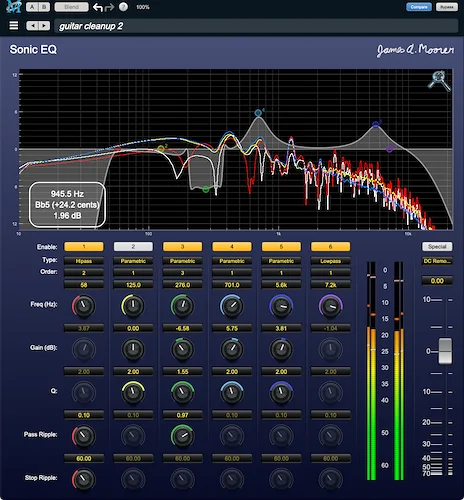Select band 6 node on EQ graph
Screen dimensions: 464x500
pyautogui.click(x=389, y=149)
